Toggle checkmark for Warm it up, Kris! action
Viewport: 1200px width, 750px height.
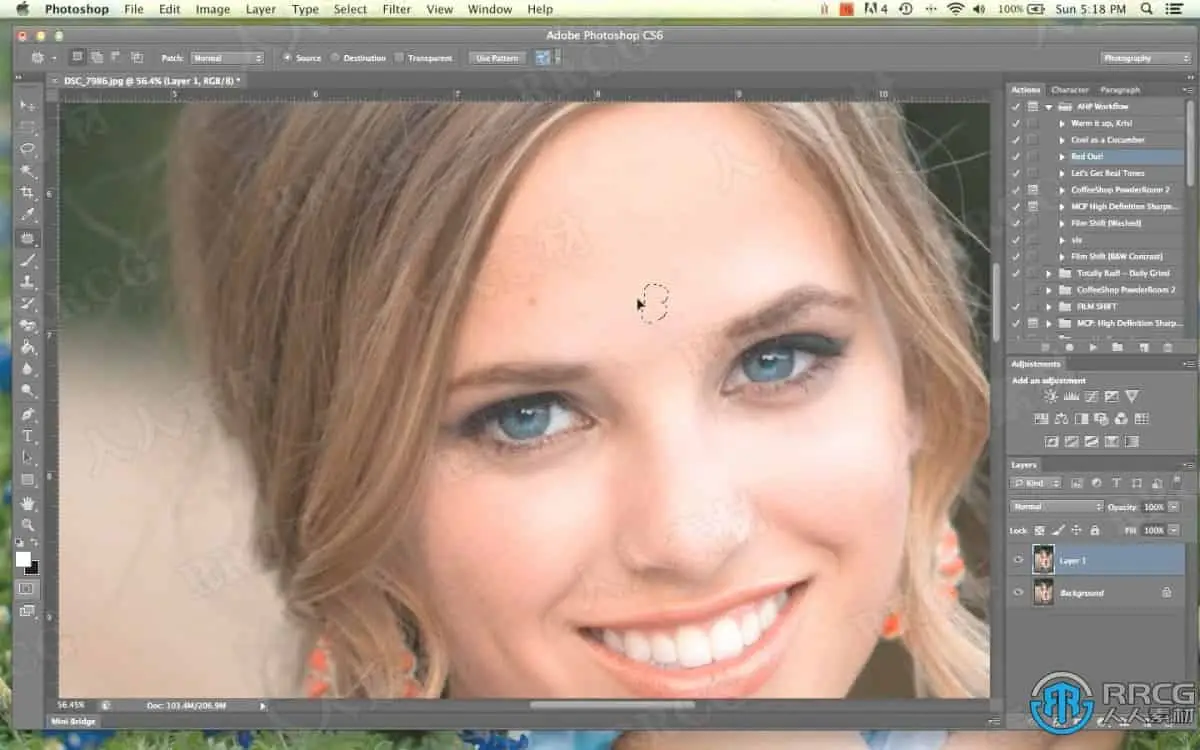point(1016,123)
